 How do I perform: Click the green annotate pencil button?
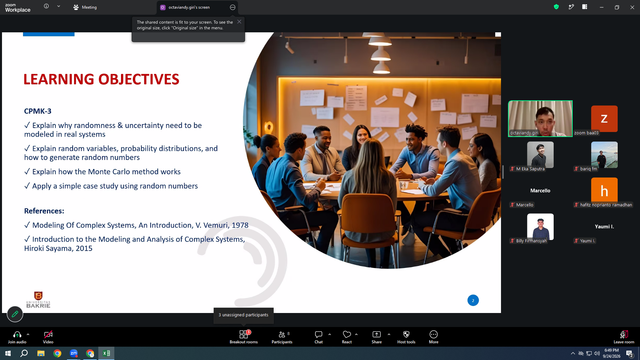point(15,314)
